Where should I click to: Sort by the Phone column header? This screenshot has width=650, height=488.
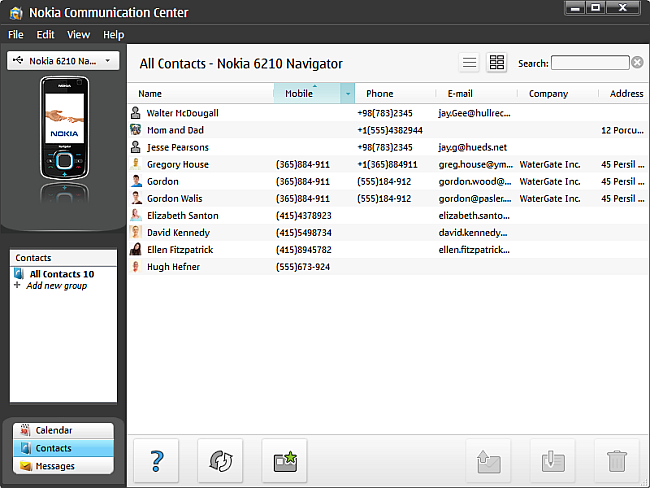[395, 94]
